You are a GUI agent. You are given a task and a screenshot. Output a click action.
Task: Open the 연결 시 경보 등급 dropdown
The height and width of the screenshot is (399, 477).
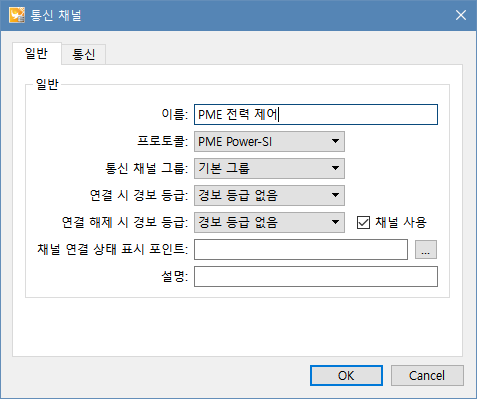269,196
